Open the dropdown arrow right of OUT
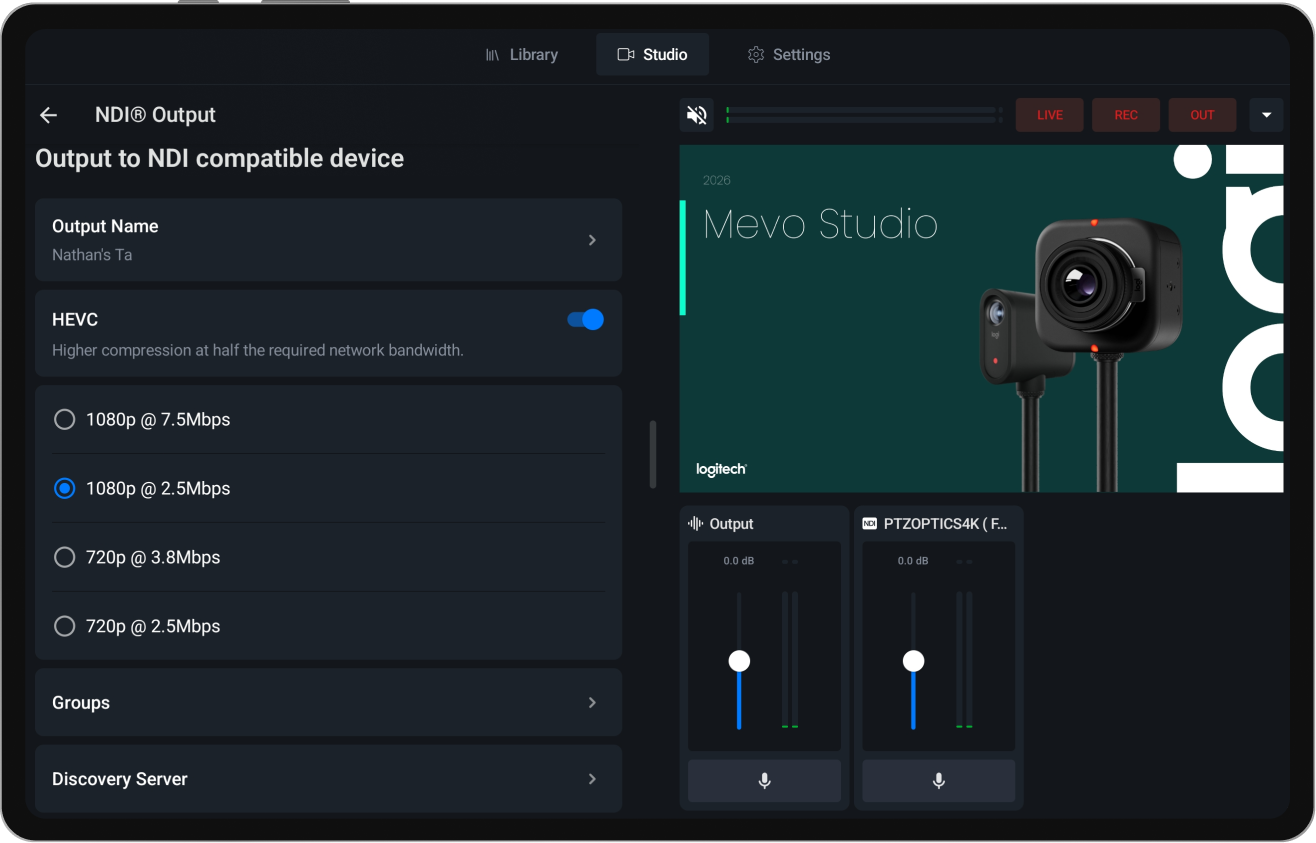1316x843 pixels. pyautogui.click(x=1266, y=114)
